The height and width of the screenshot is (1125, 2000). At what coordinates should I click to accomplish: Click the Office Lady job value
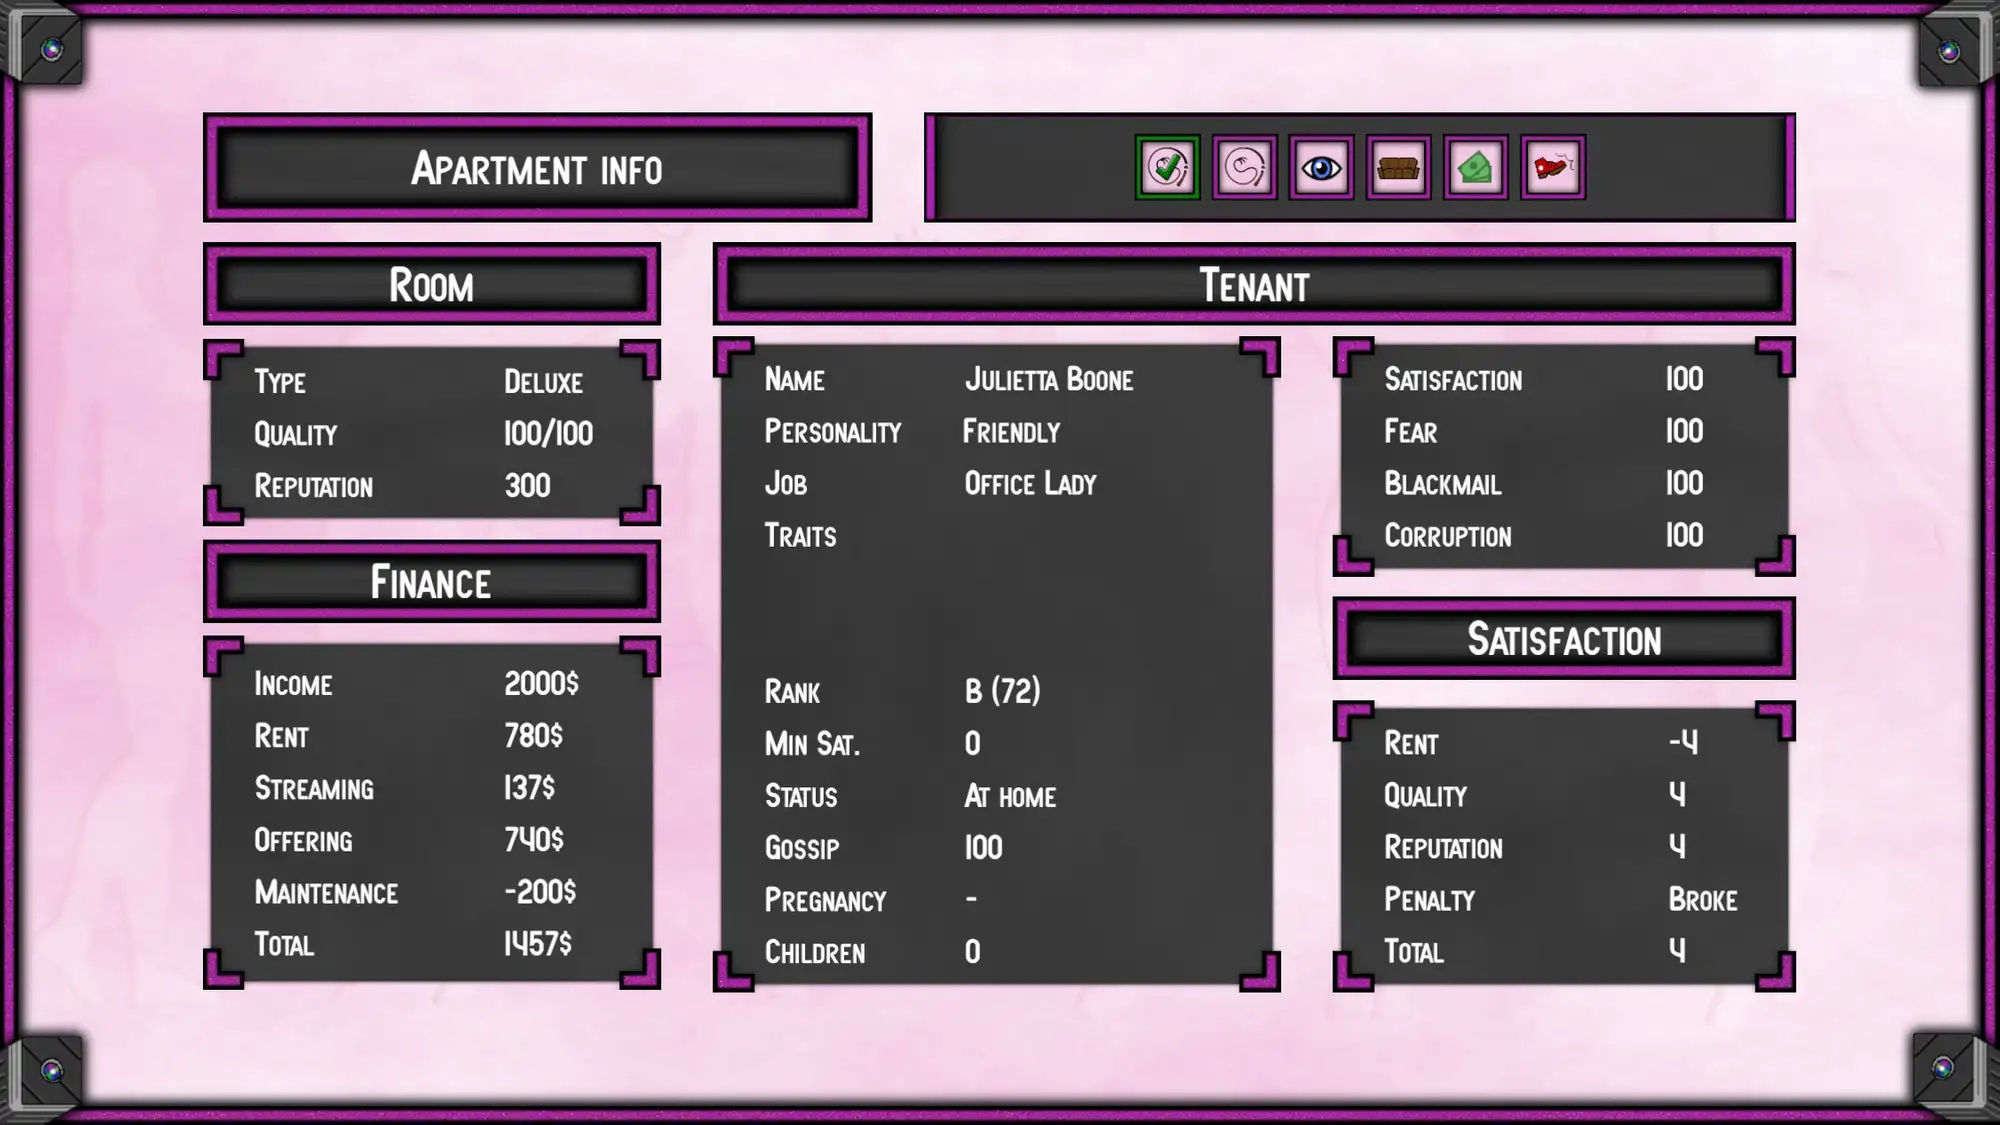(x=1030, y=484)
